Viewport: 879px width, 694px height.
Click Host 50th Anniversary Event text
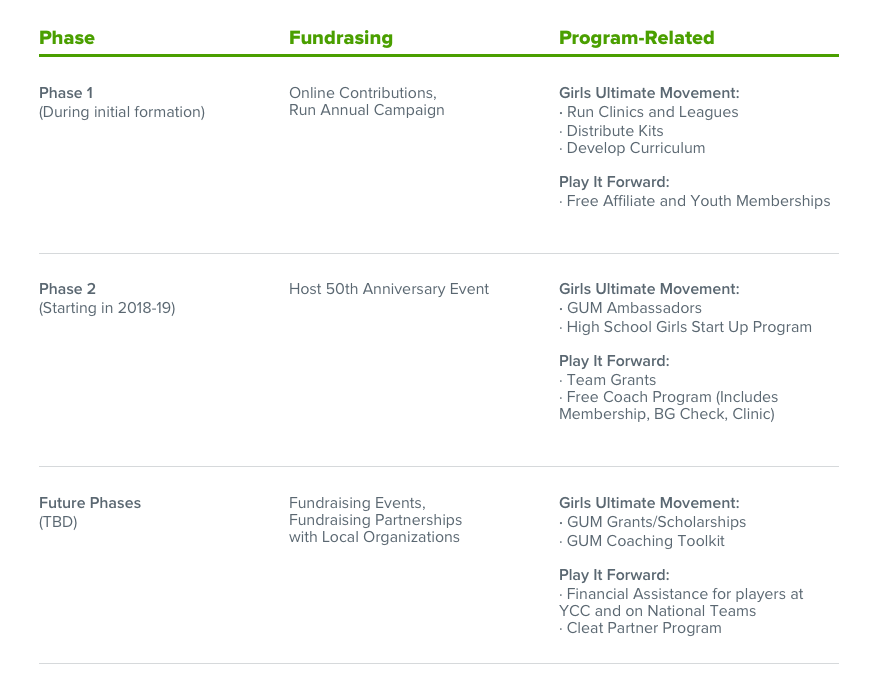click(x=389, y=289)
